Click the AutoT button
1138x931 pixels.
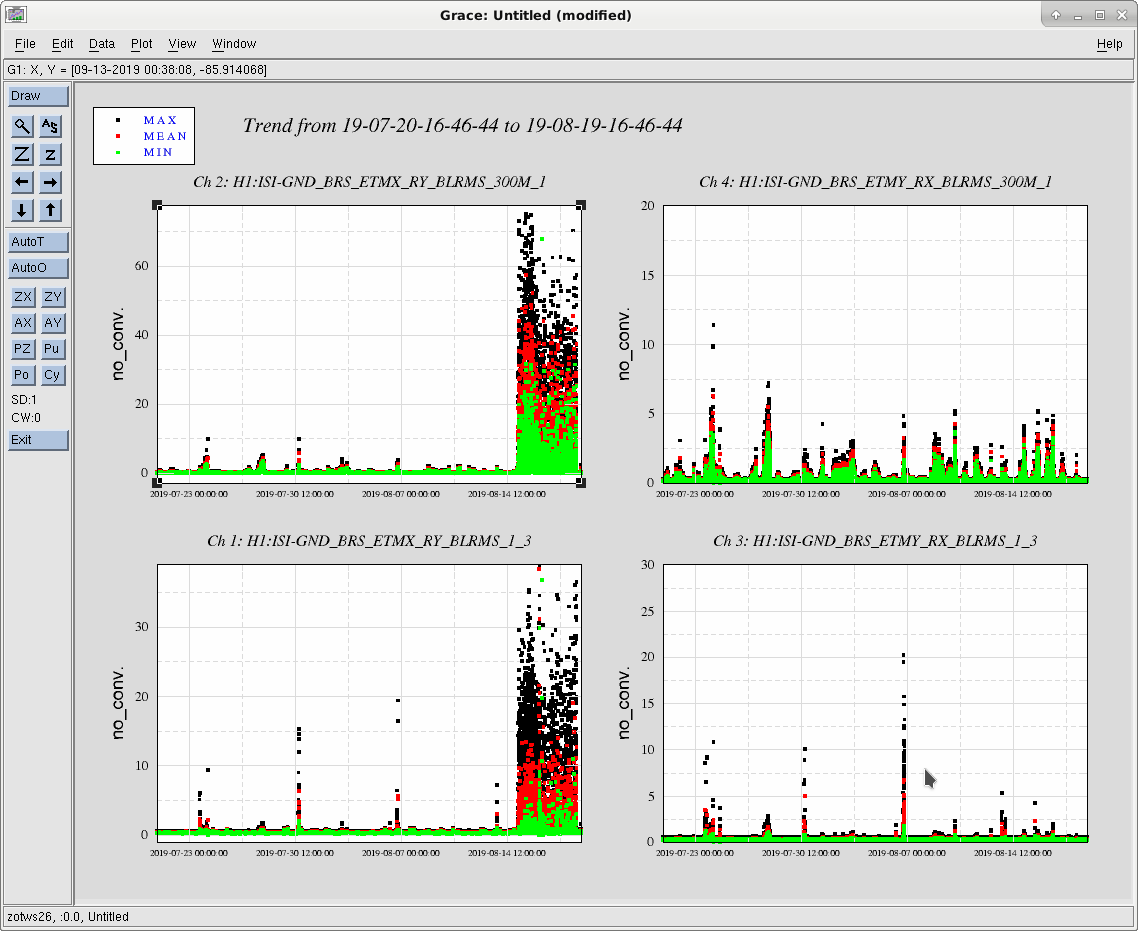click(38, 242)
